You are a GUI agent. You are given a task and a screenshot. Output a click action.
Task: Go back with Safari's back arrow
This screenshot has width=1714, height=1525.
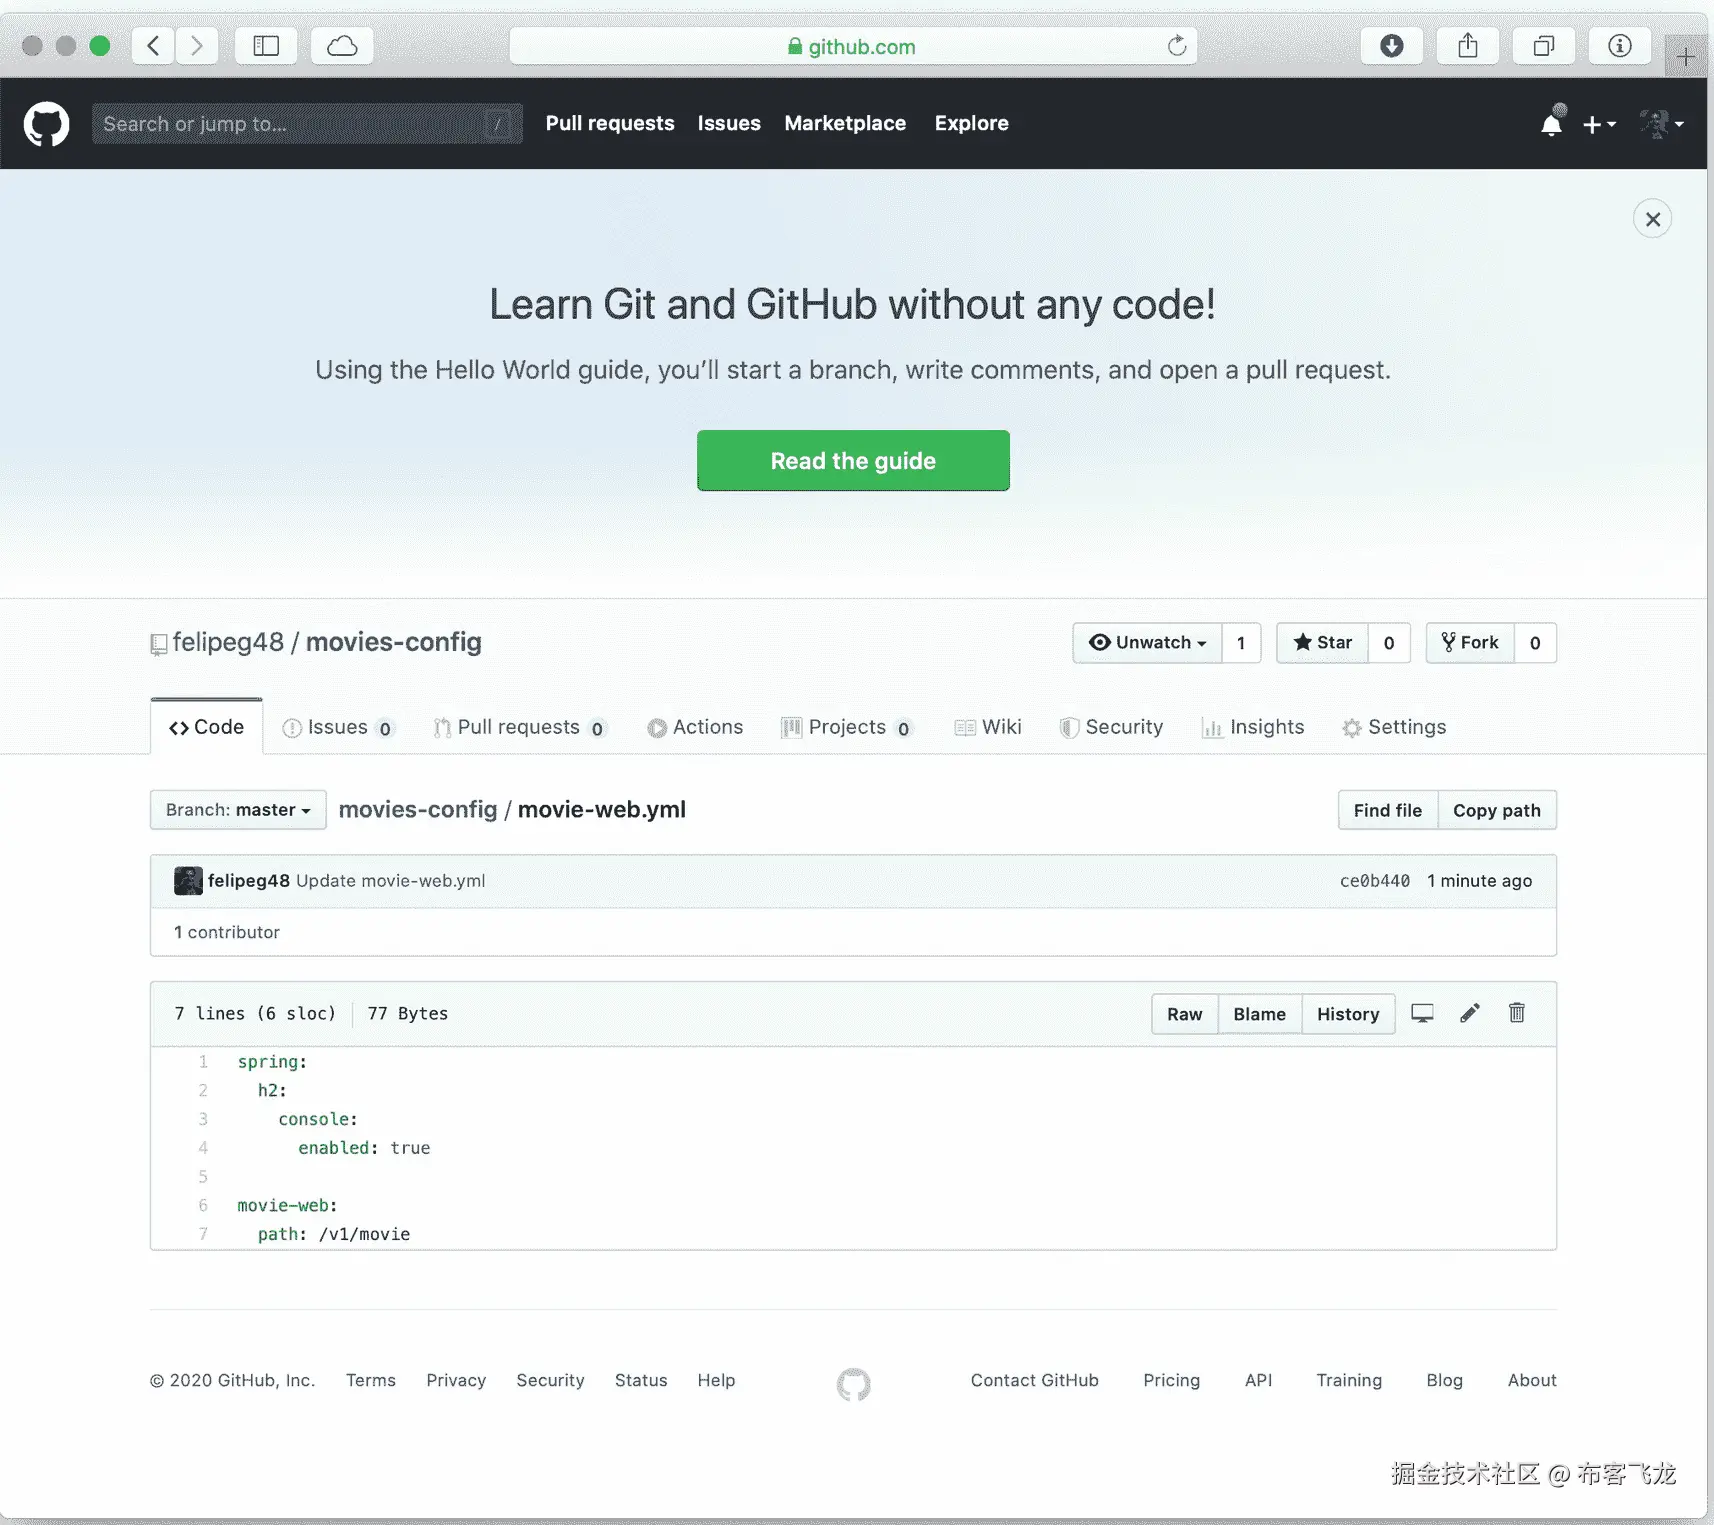coord(153,46)
